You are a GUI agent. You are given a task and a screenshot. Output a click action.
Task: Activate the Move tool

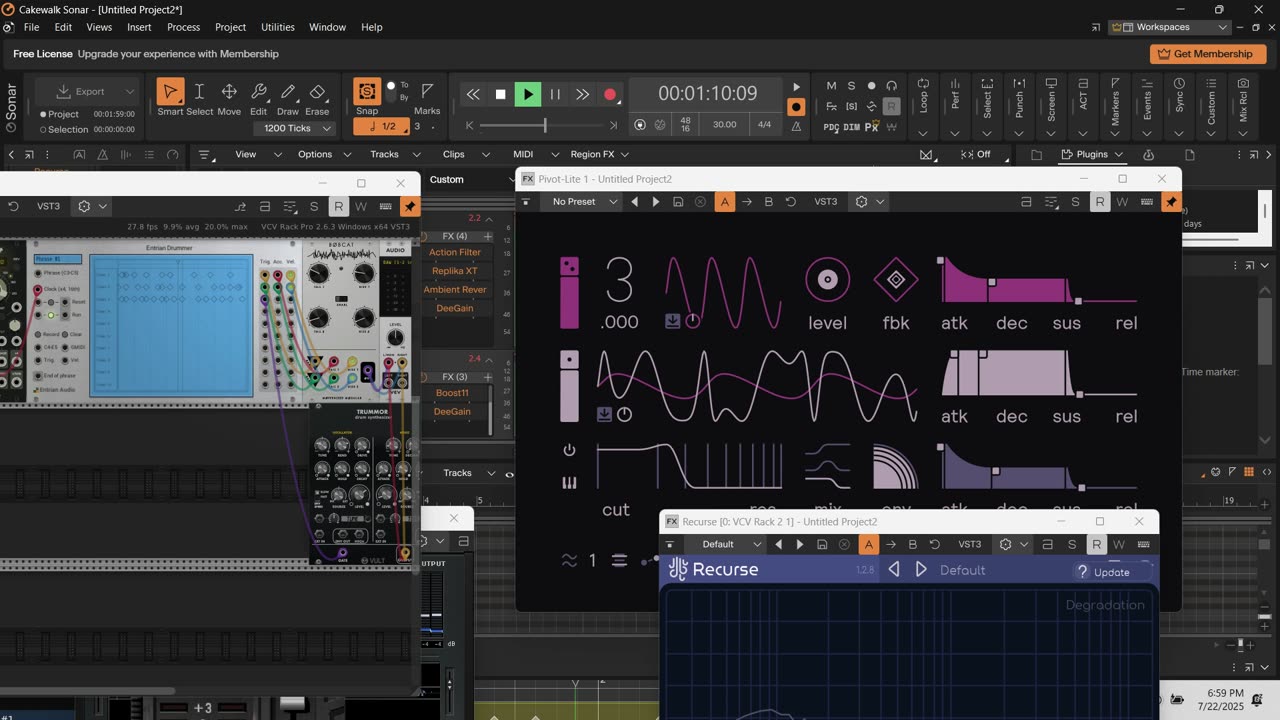(229, 92)
